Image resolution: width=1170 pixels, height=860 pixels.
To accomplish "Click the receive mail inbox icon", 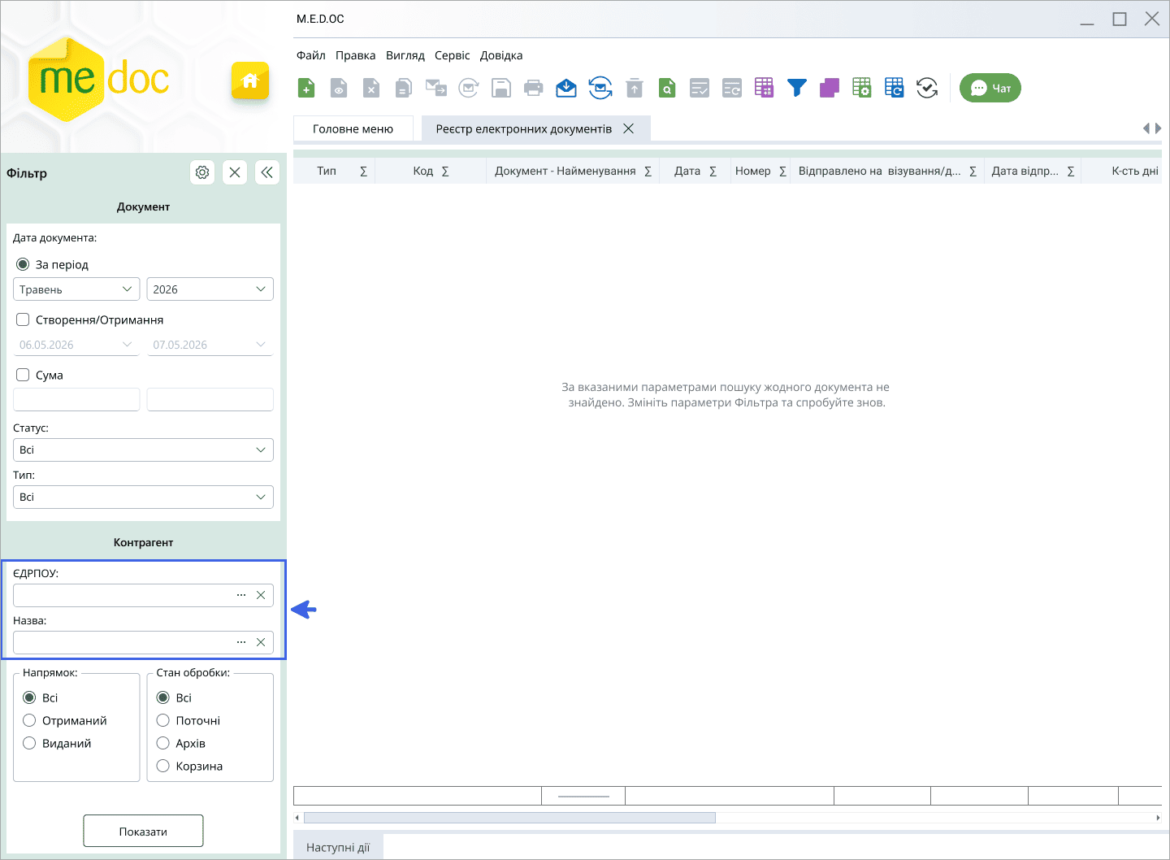I will pos(566,88).
